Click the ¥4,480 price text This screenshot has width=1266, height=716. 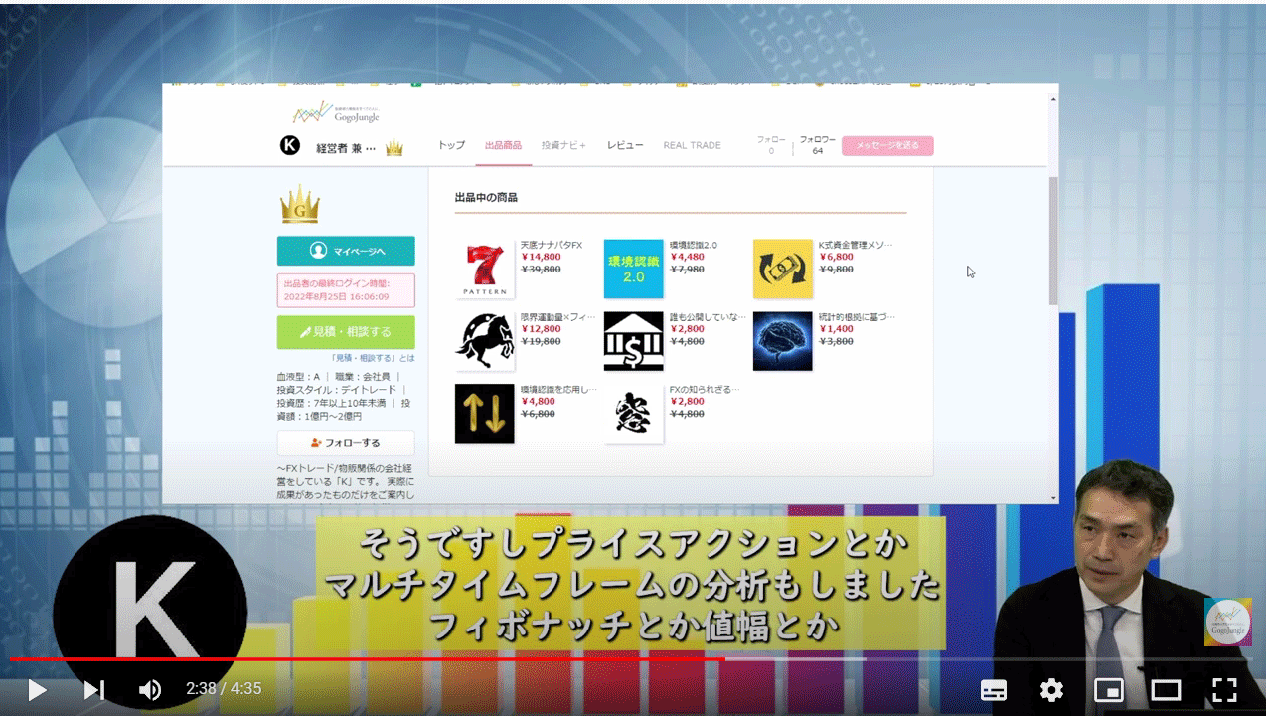tap(687, 257)
